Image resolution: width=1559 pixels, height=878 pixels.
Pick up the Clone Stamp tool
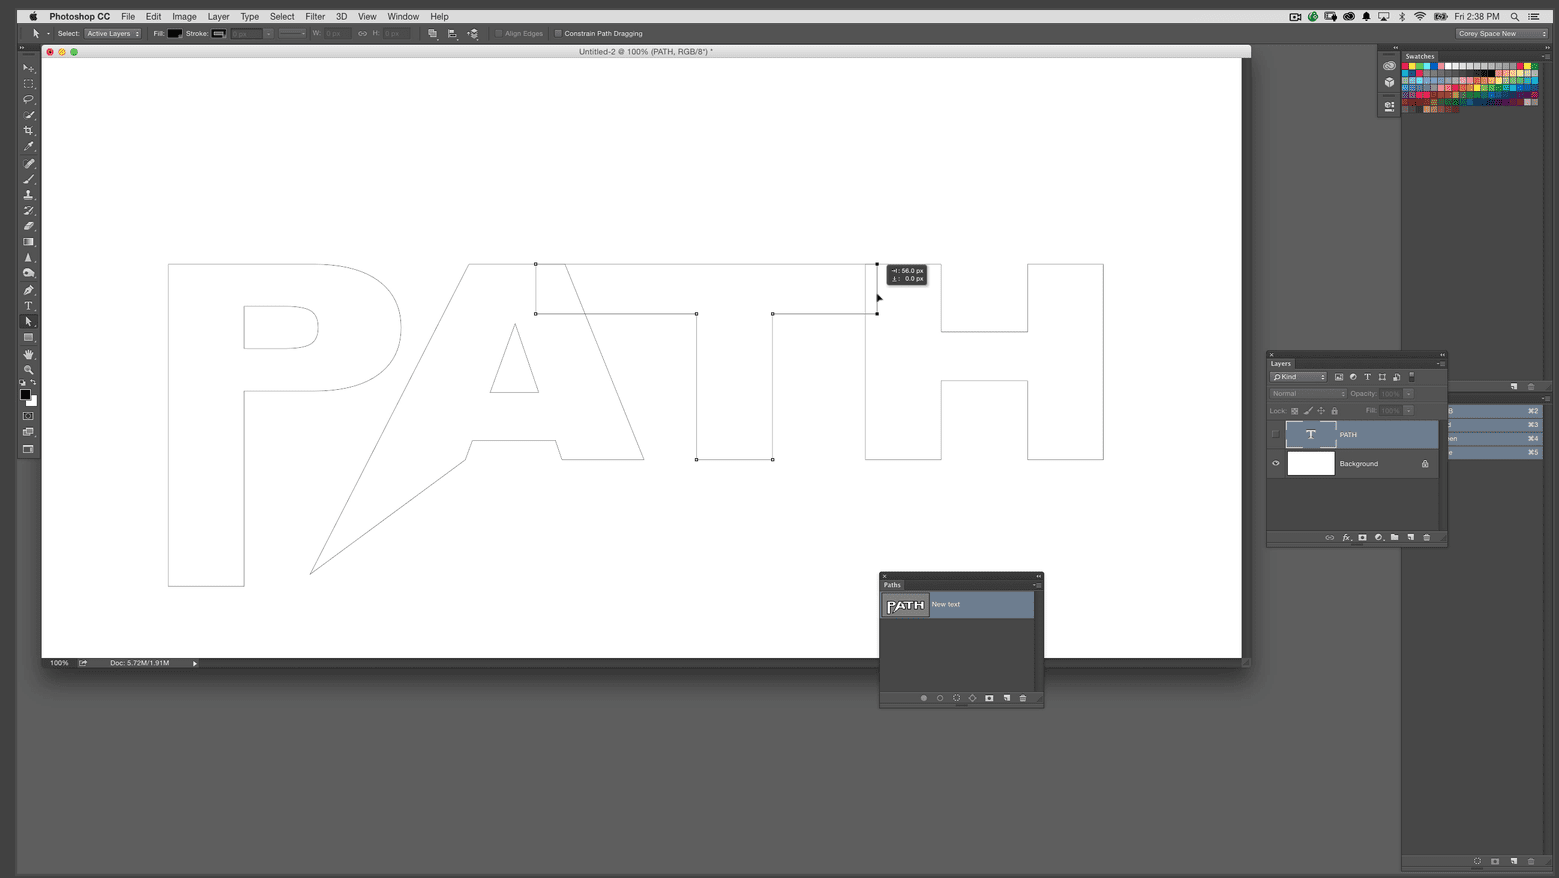pyautogui.click(x=28, y=195)
